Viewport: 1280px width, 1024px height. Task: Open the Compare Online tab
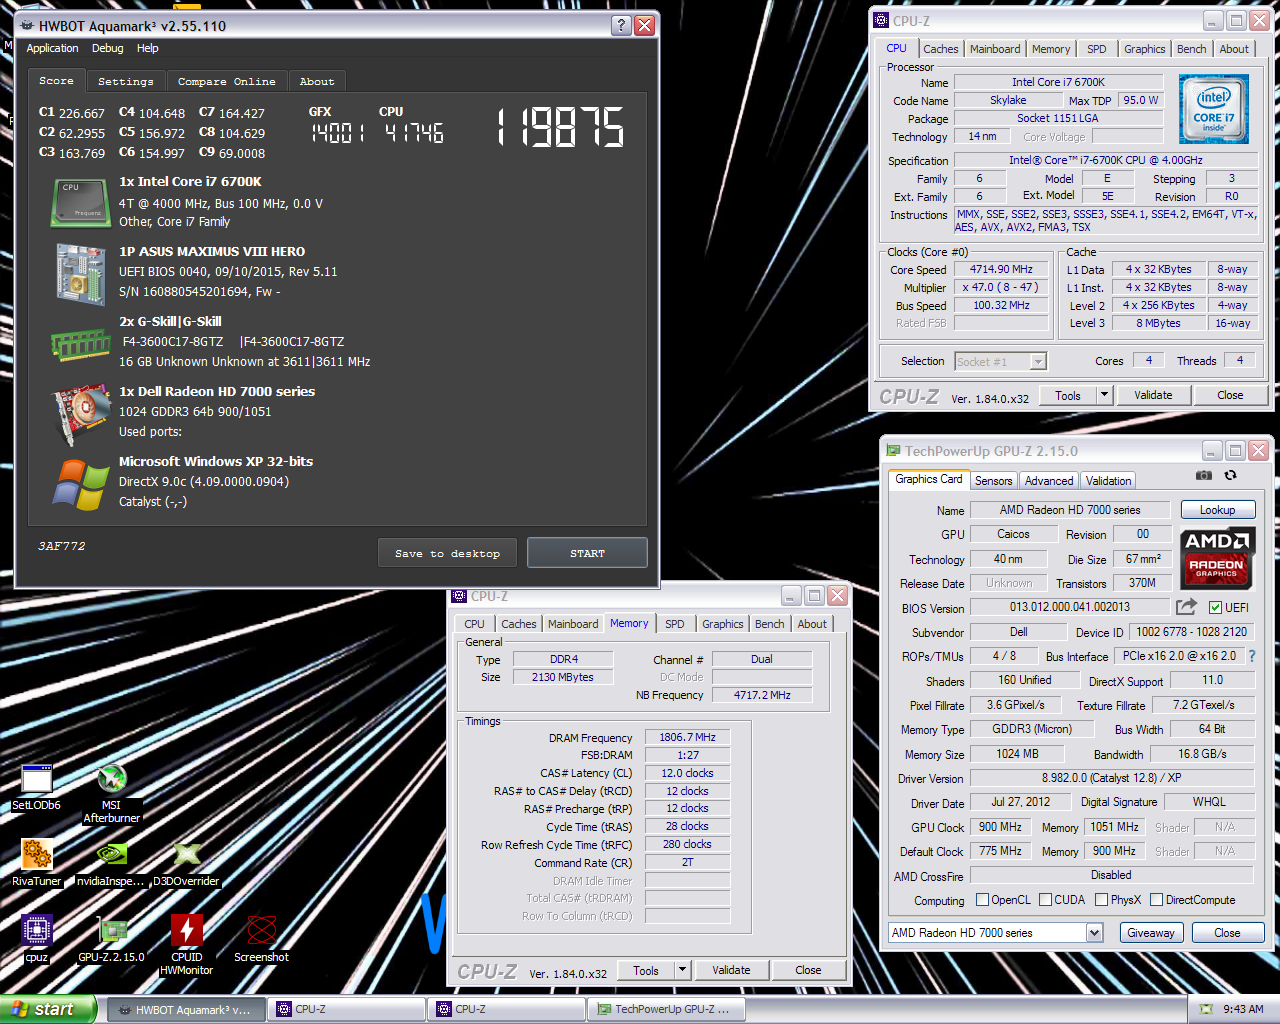[227, 81]
